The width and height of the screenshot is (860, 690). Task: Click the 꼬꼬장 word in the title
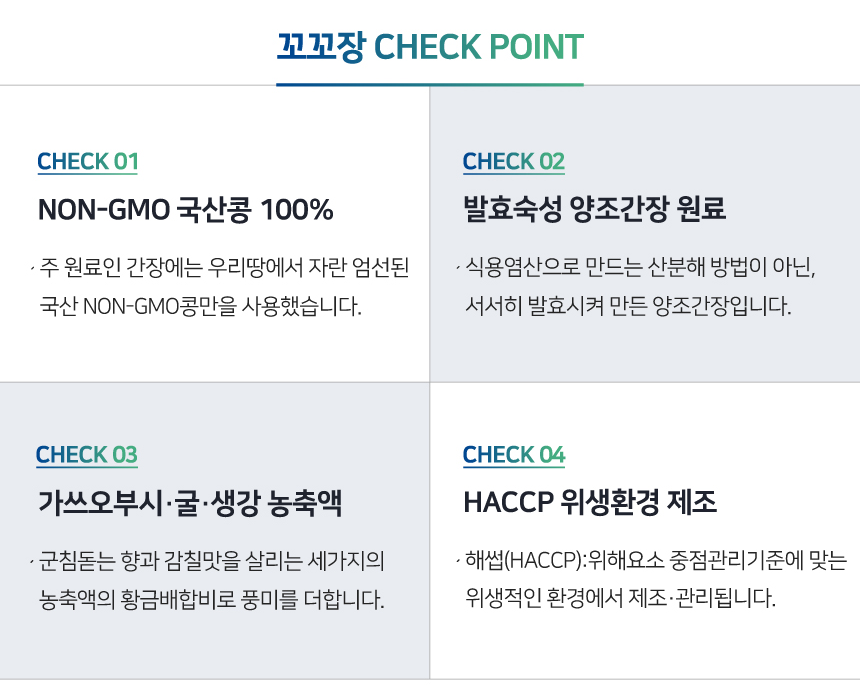click(320, 47)
